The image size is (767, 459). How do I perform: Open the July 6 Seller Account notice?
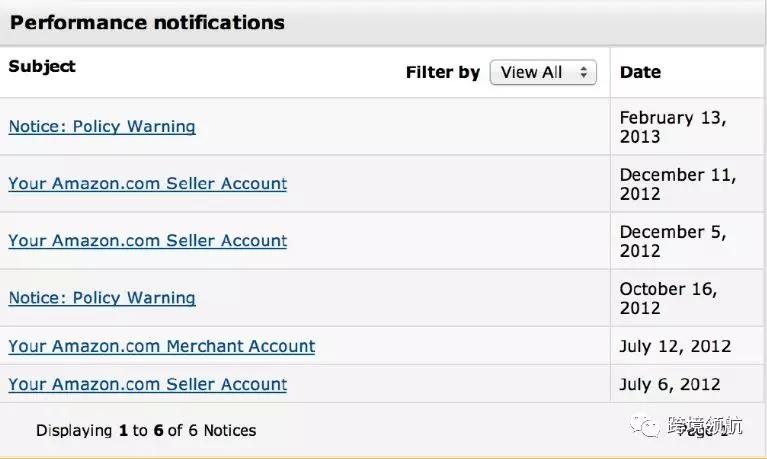(x=147, y=385)
